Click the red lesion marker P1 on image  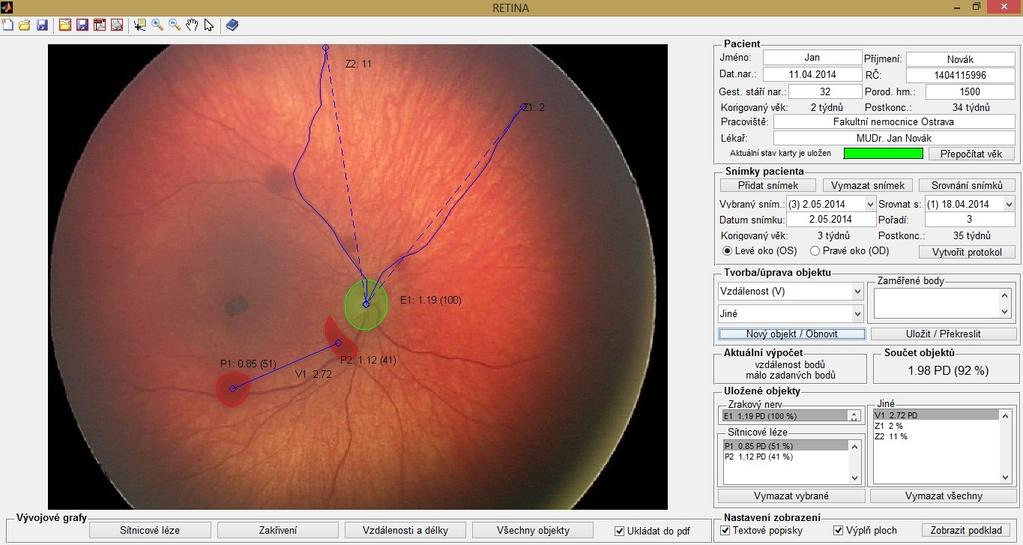(232, 389)
